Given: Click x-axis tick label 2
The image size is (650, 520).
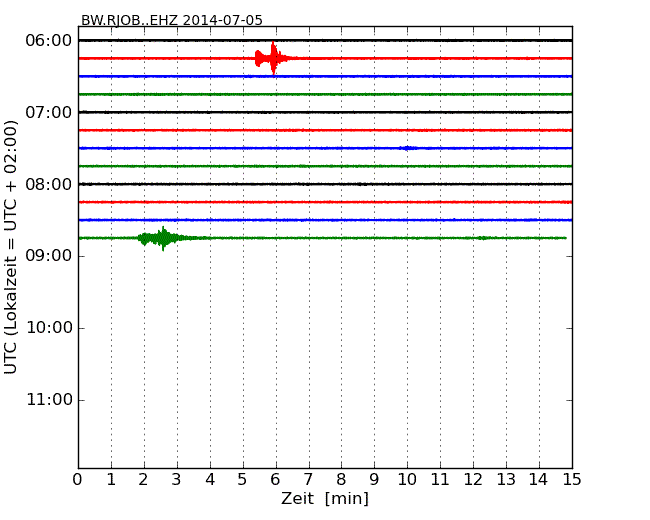Looking at the screenshot, I should pos(143,480).
